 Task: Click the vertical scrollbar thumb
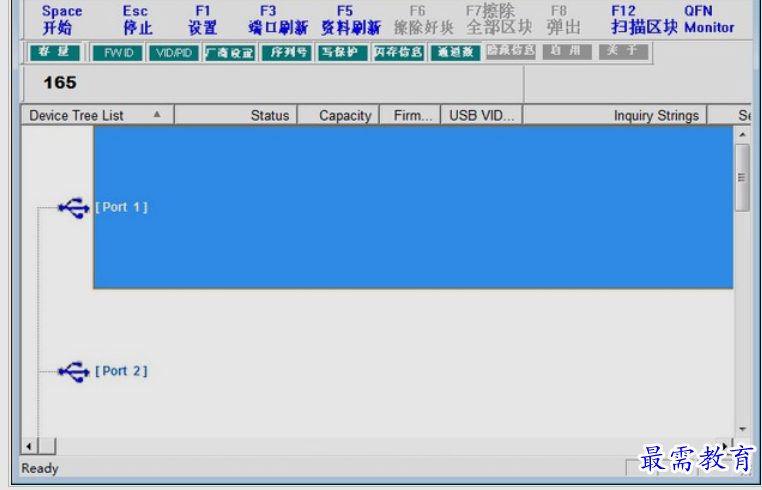(x=742, y=177)
